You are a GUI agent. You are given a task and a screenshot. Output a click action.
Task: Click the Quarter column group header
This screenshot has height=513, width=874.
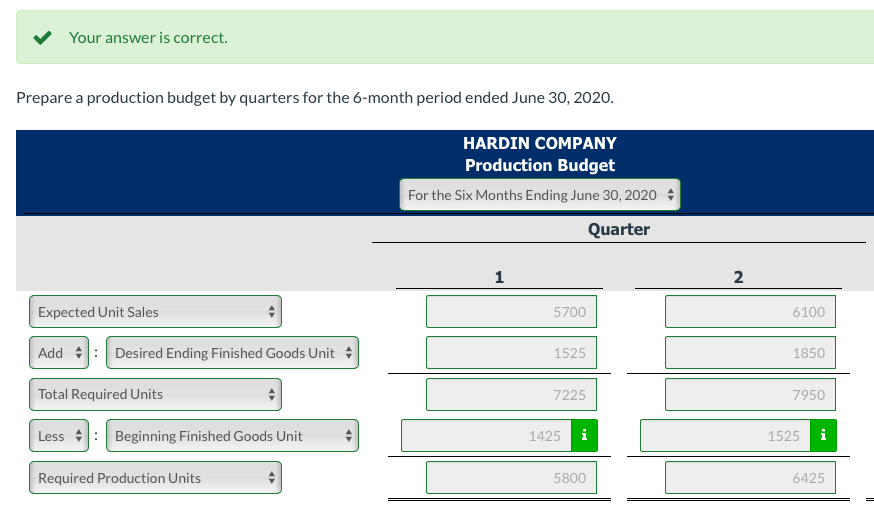point(619,229)
